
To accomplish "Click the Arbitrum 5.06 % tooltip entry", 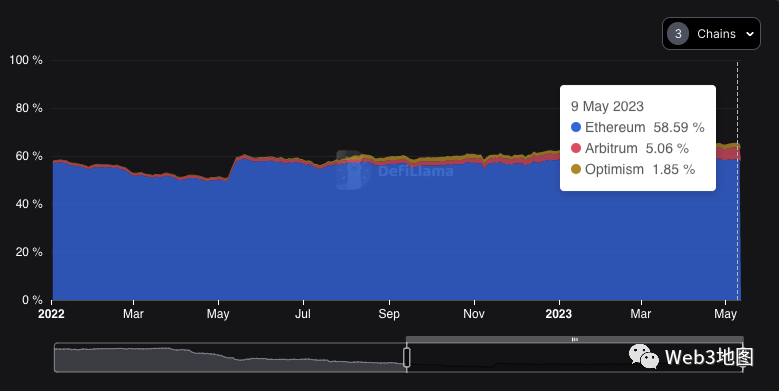I will point(630,148).
